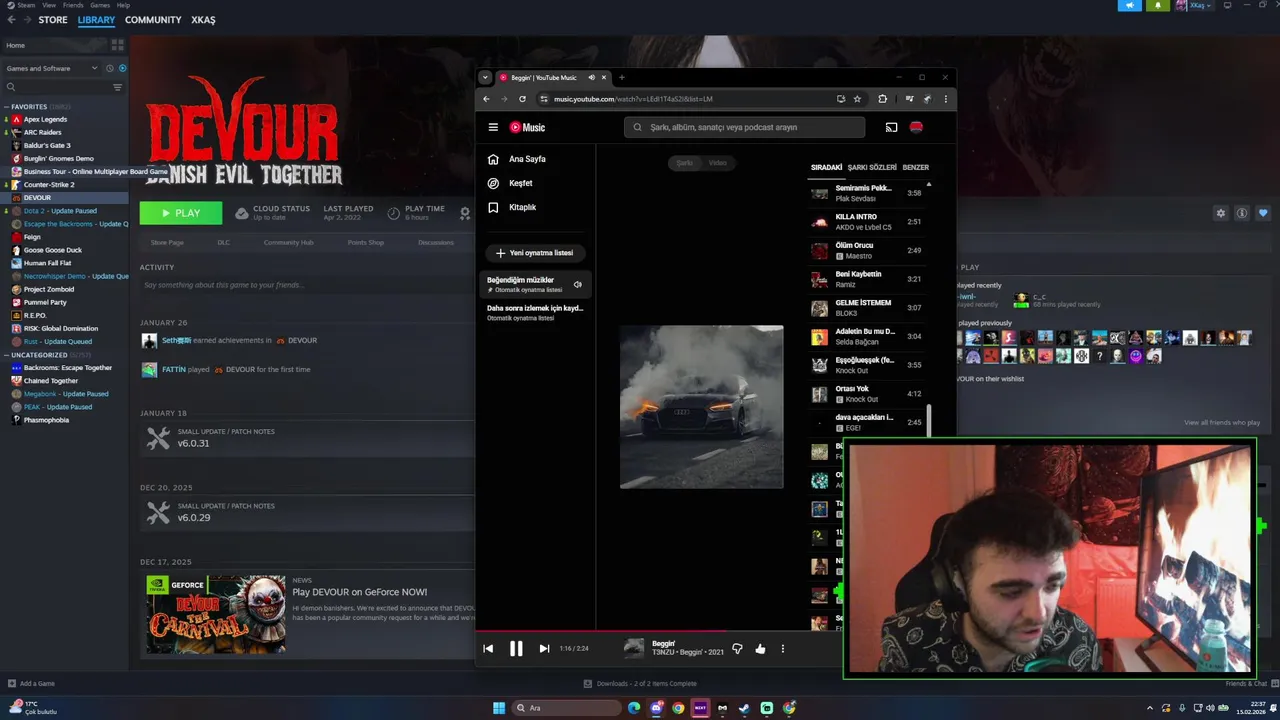
Task: Open the XKAŞ profile tab in Steam
Action: click(x=203, y=20)
